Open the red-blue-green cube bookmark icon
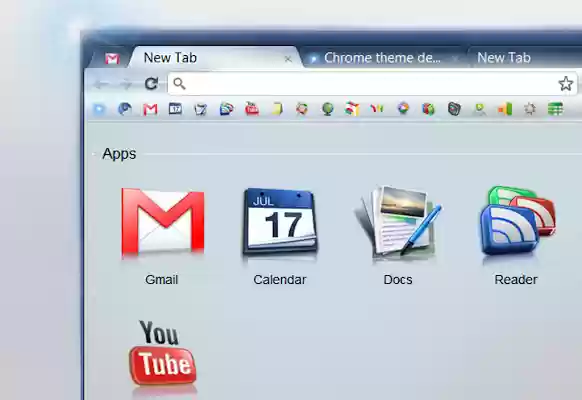The width and height of the screenshot is (582, 400). coord(428,109)
